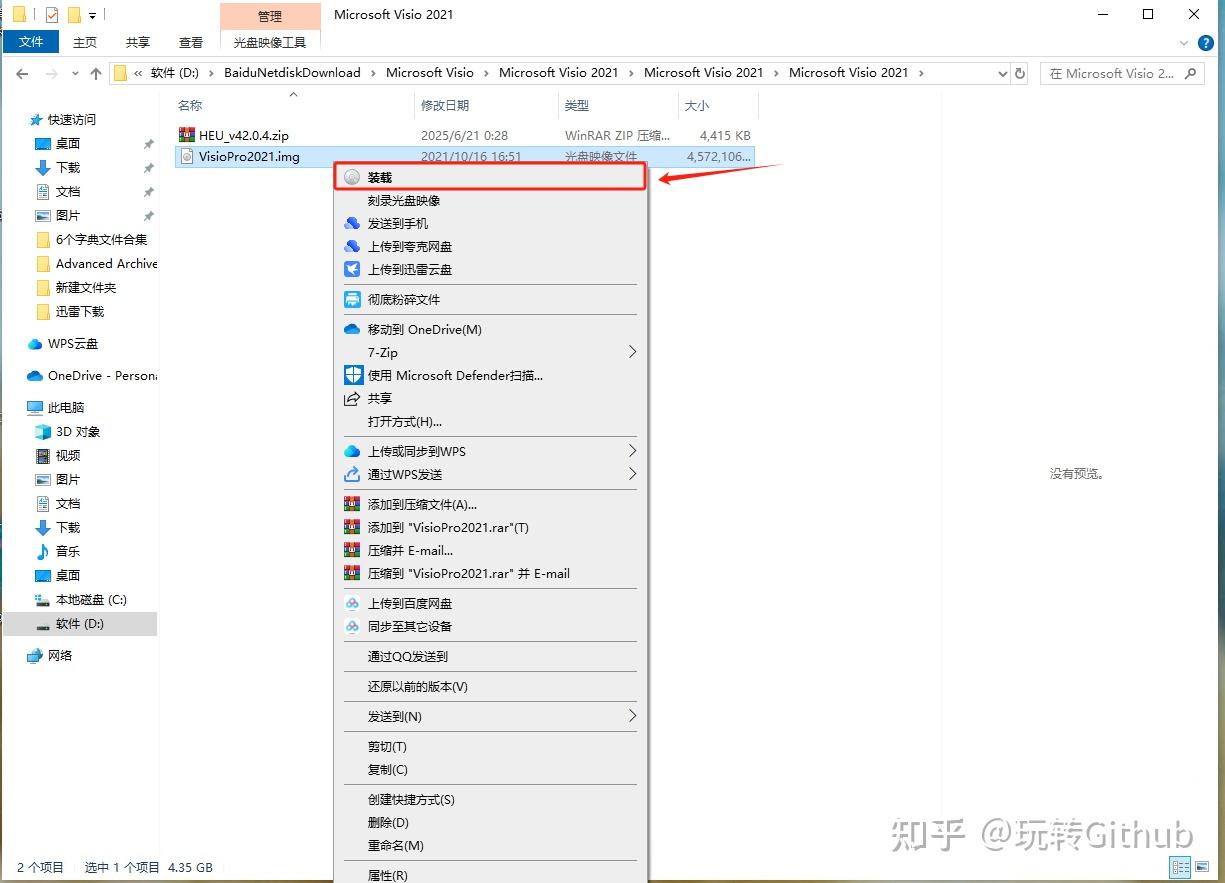Open the address bar dropdown arrow

coord(1003,72)
